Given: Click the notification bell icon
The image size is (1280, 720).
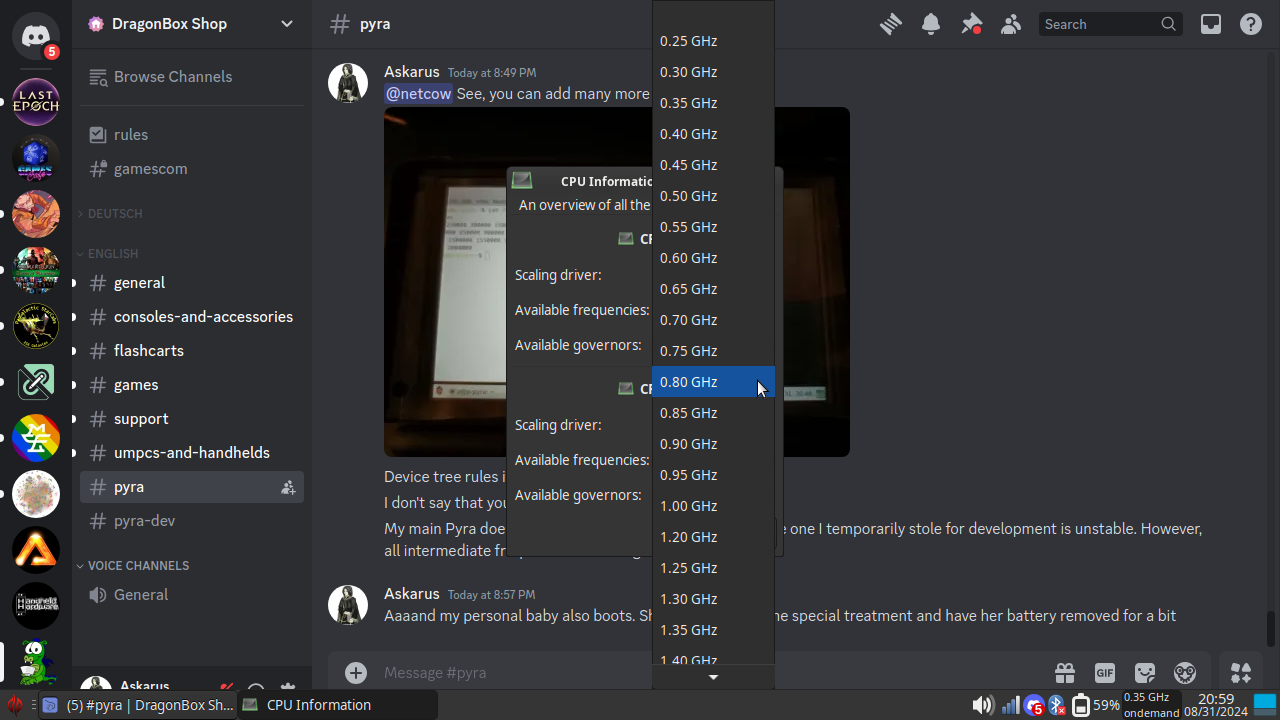Looking at the screenshot, I should [x=931, y=24].
